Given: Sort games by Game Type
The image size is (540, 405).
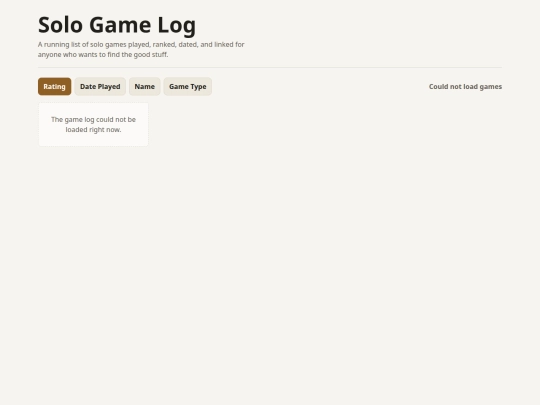Looking at the screenshot, I should (x=187, y=86).
